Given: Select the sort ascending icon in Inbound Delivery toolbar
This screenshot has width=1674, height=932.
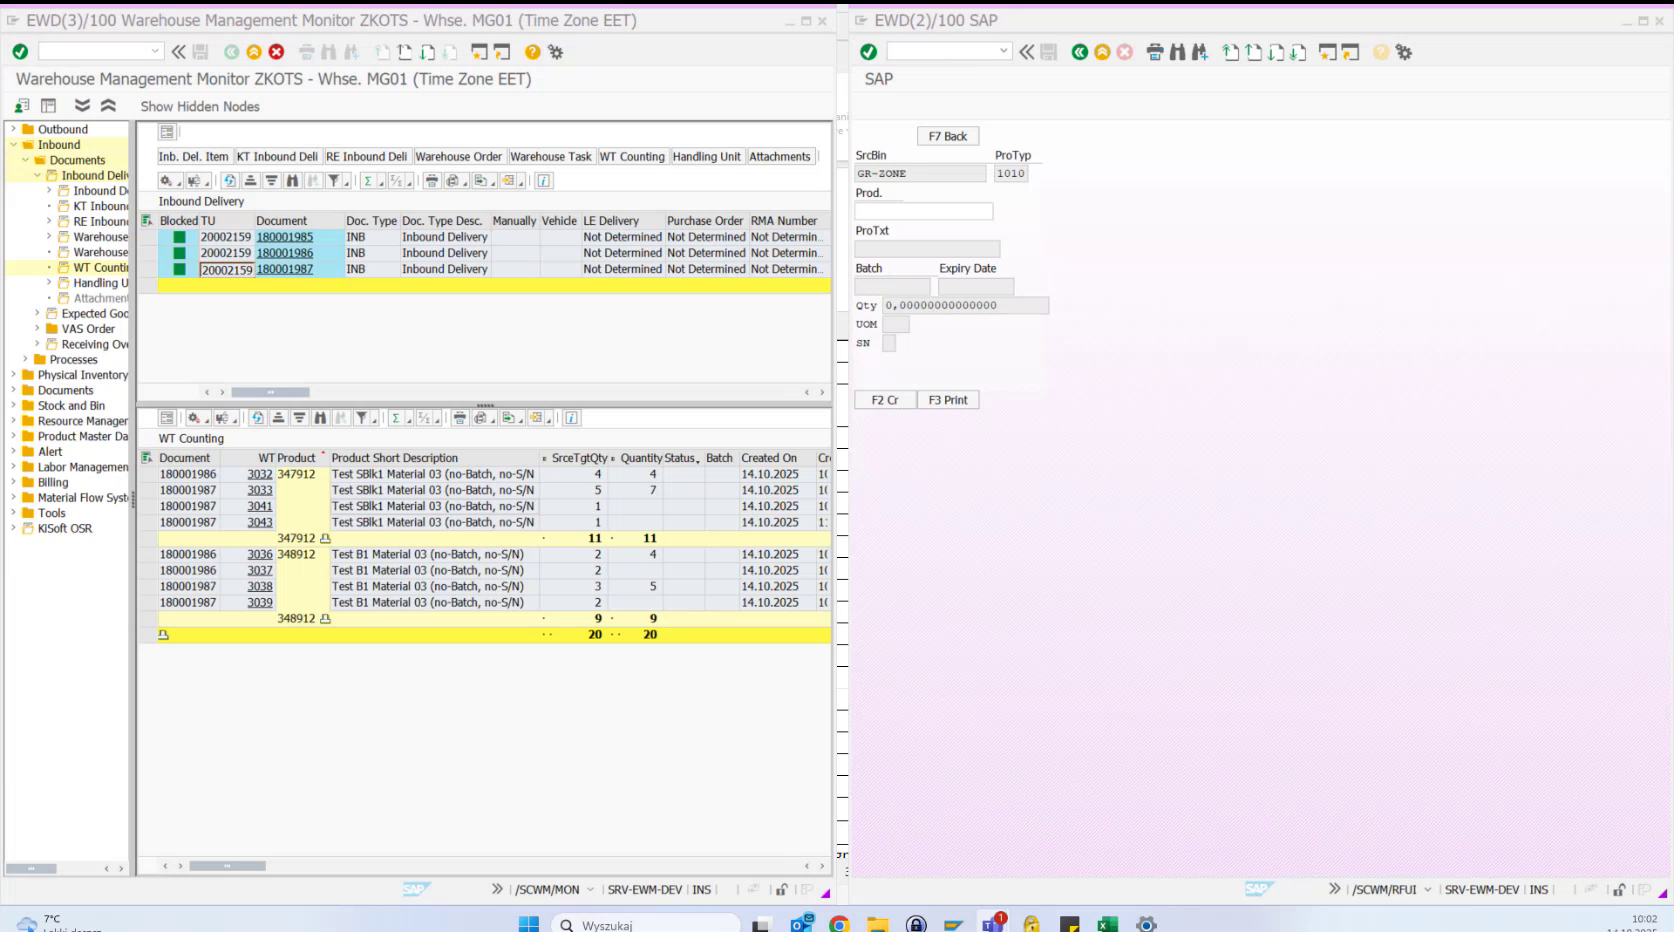Looking at the screenshot, I should (x=250, y=181).
